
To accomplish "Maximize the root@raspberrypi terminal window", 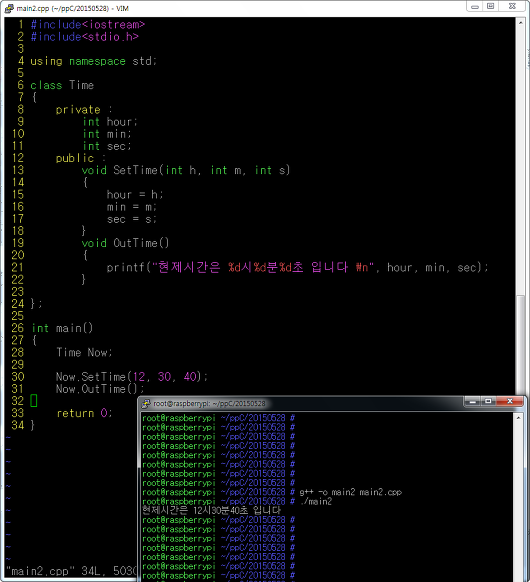I will (488, 401).
